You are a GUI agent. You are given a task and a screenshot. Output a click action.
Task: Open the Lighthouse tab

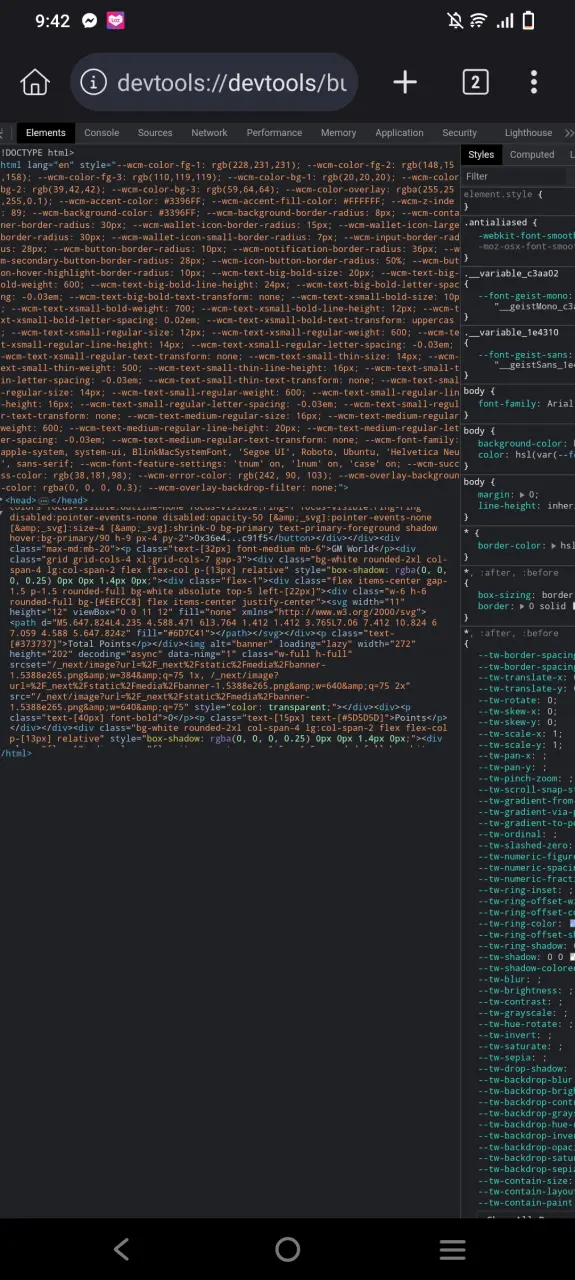(x=528, y=133)
